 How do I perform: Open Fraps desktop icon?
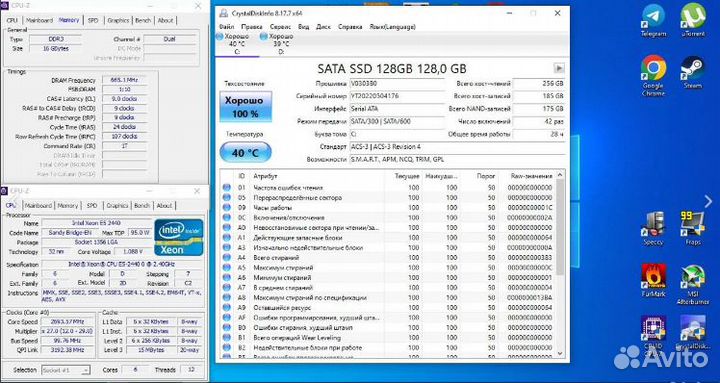(692, 228)
